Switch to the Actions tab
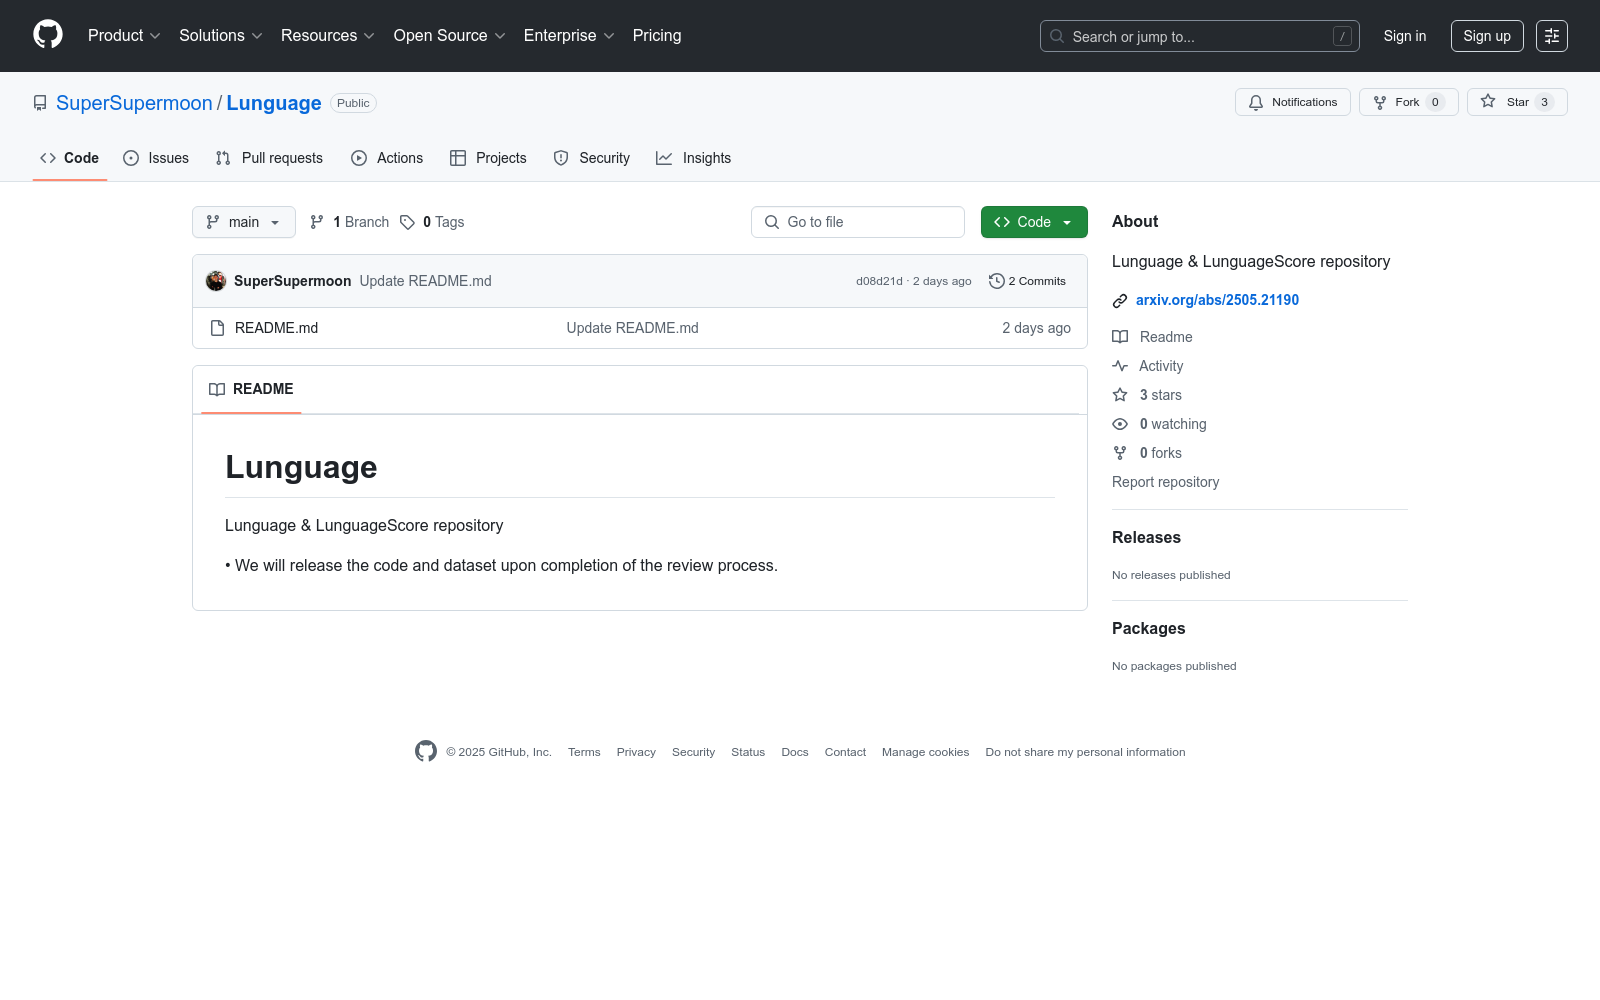1600x1000 pixels. 387,158
